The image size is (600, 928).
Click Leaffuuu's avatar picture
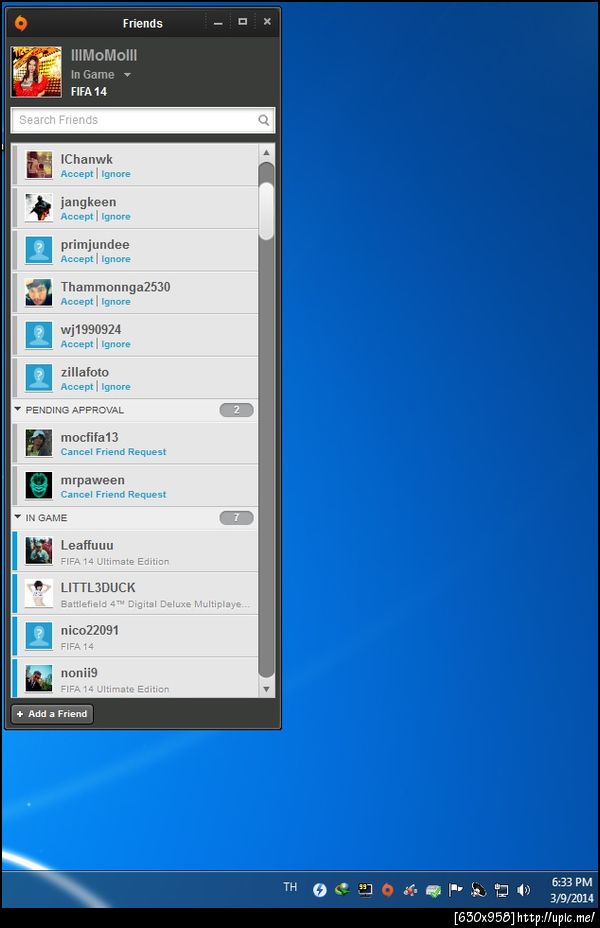tap(38, 550)
